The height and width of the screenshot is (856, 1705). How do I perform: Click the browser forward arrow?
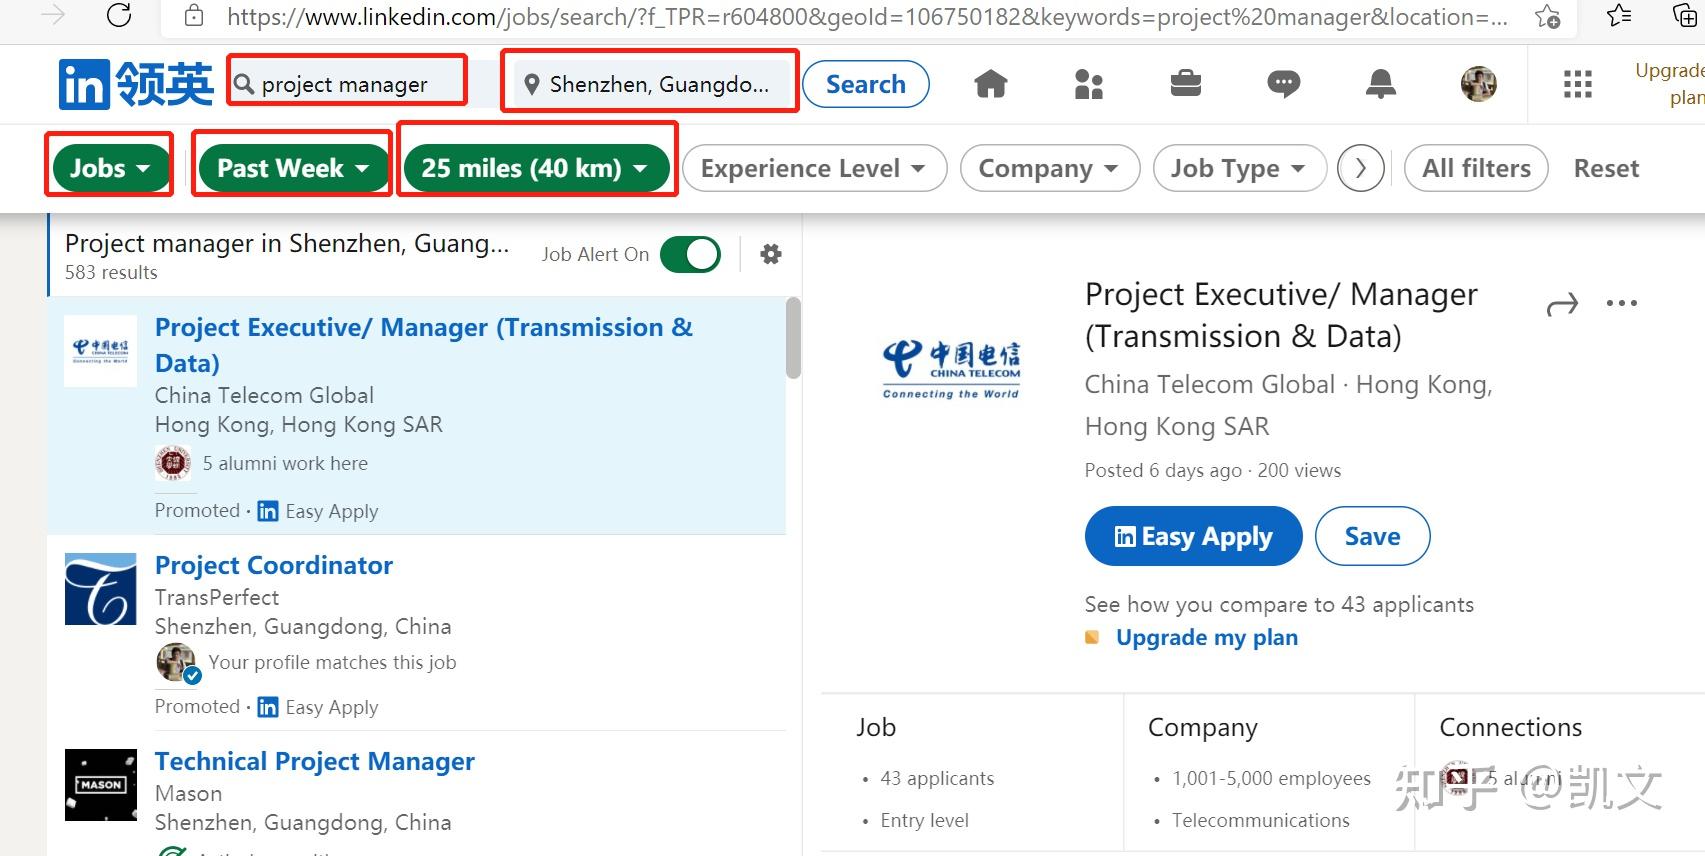click(53, 14)
